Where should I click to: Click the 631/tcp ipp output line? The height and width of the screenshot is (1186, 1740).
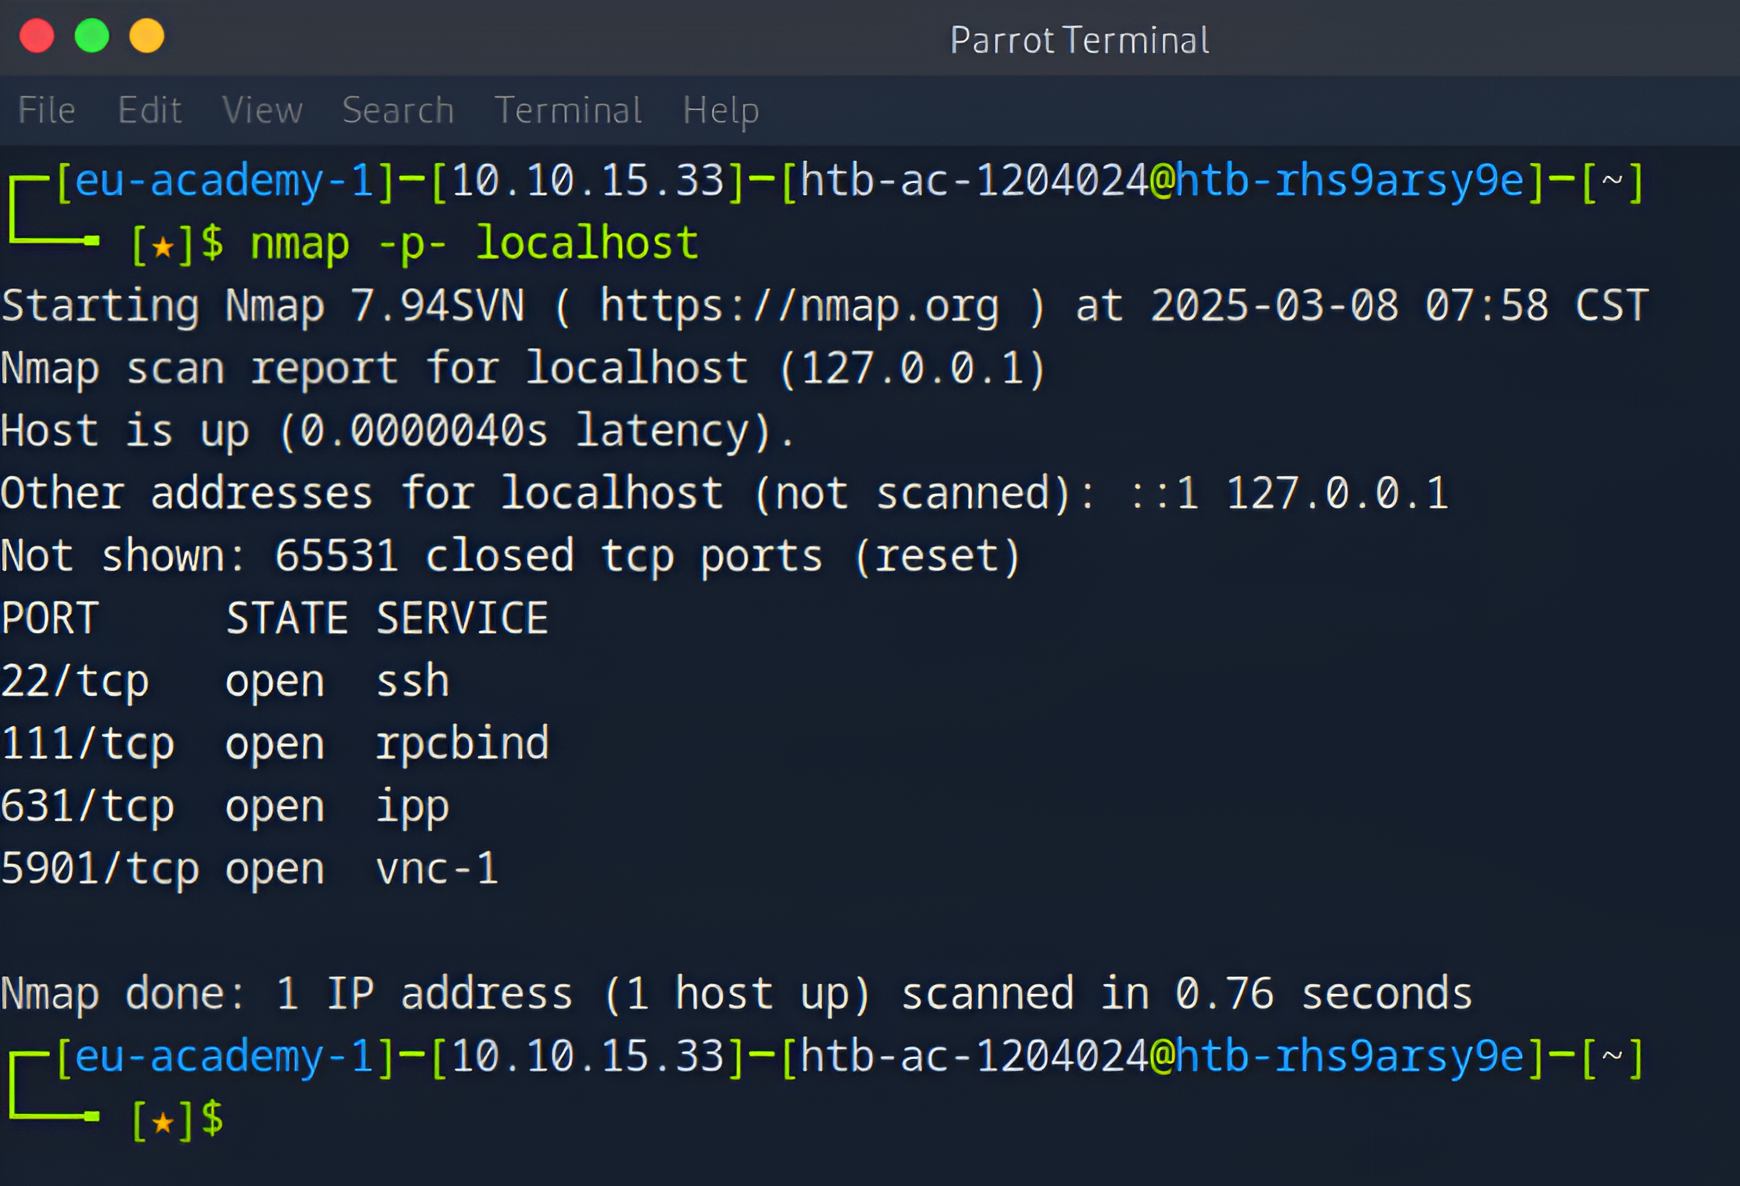tap(225, 807)
